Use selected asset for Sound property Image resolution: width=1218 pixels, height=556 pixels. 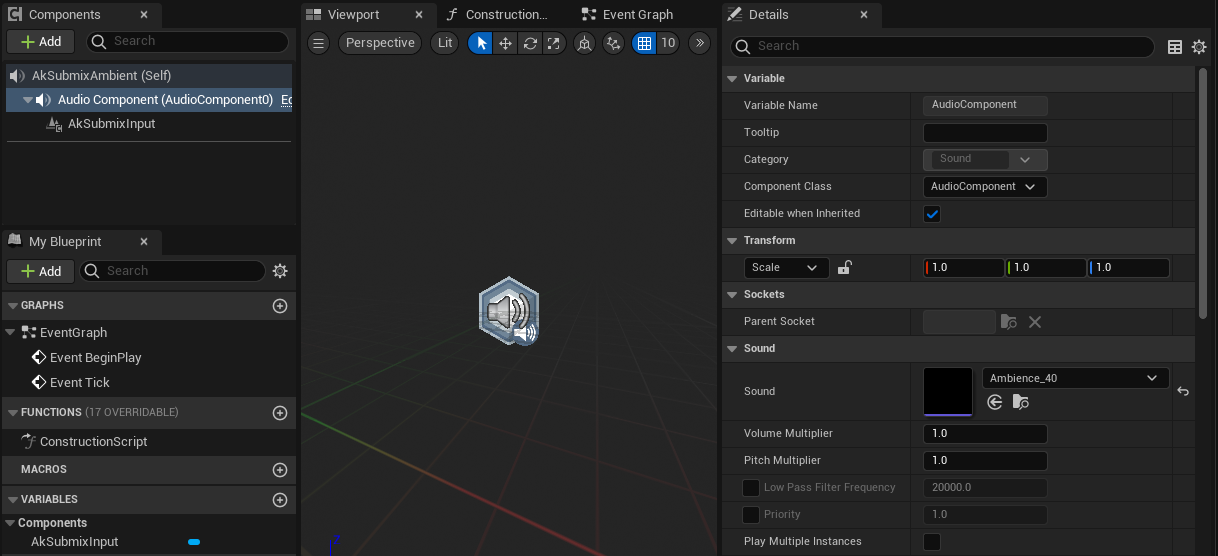[x=995, y=402]
